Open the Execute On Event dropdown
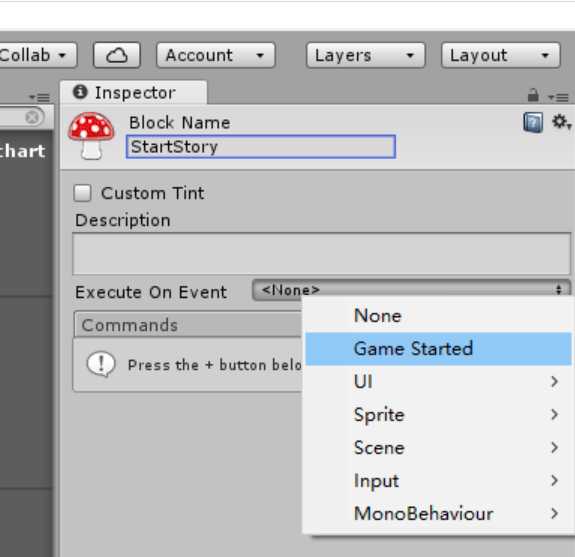Viewport: 575px width, 557px height. coord(411,290)
